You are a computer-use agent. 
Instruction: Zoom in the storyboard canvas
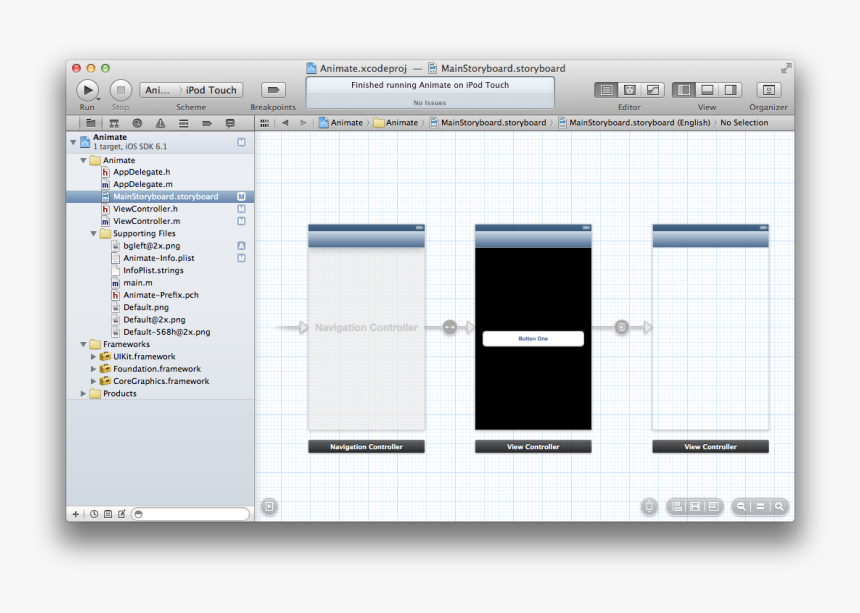[778, 507]
